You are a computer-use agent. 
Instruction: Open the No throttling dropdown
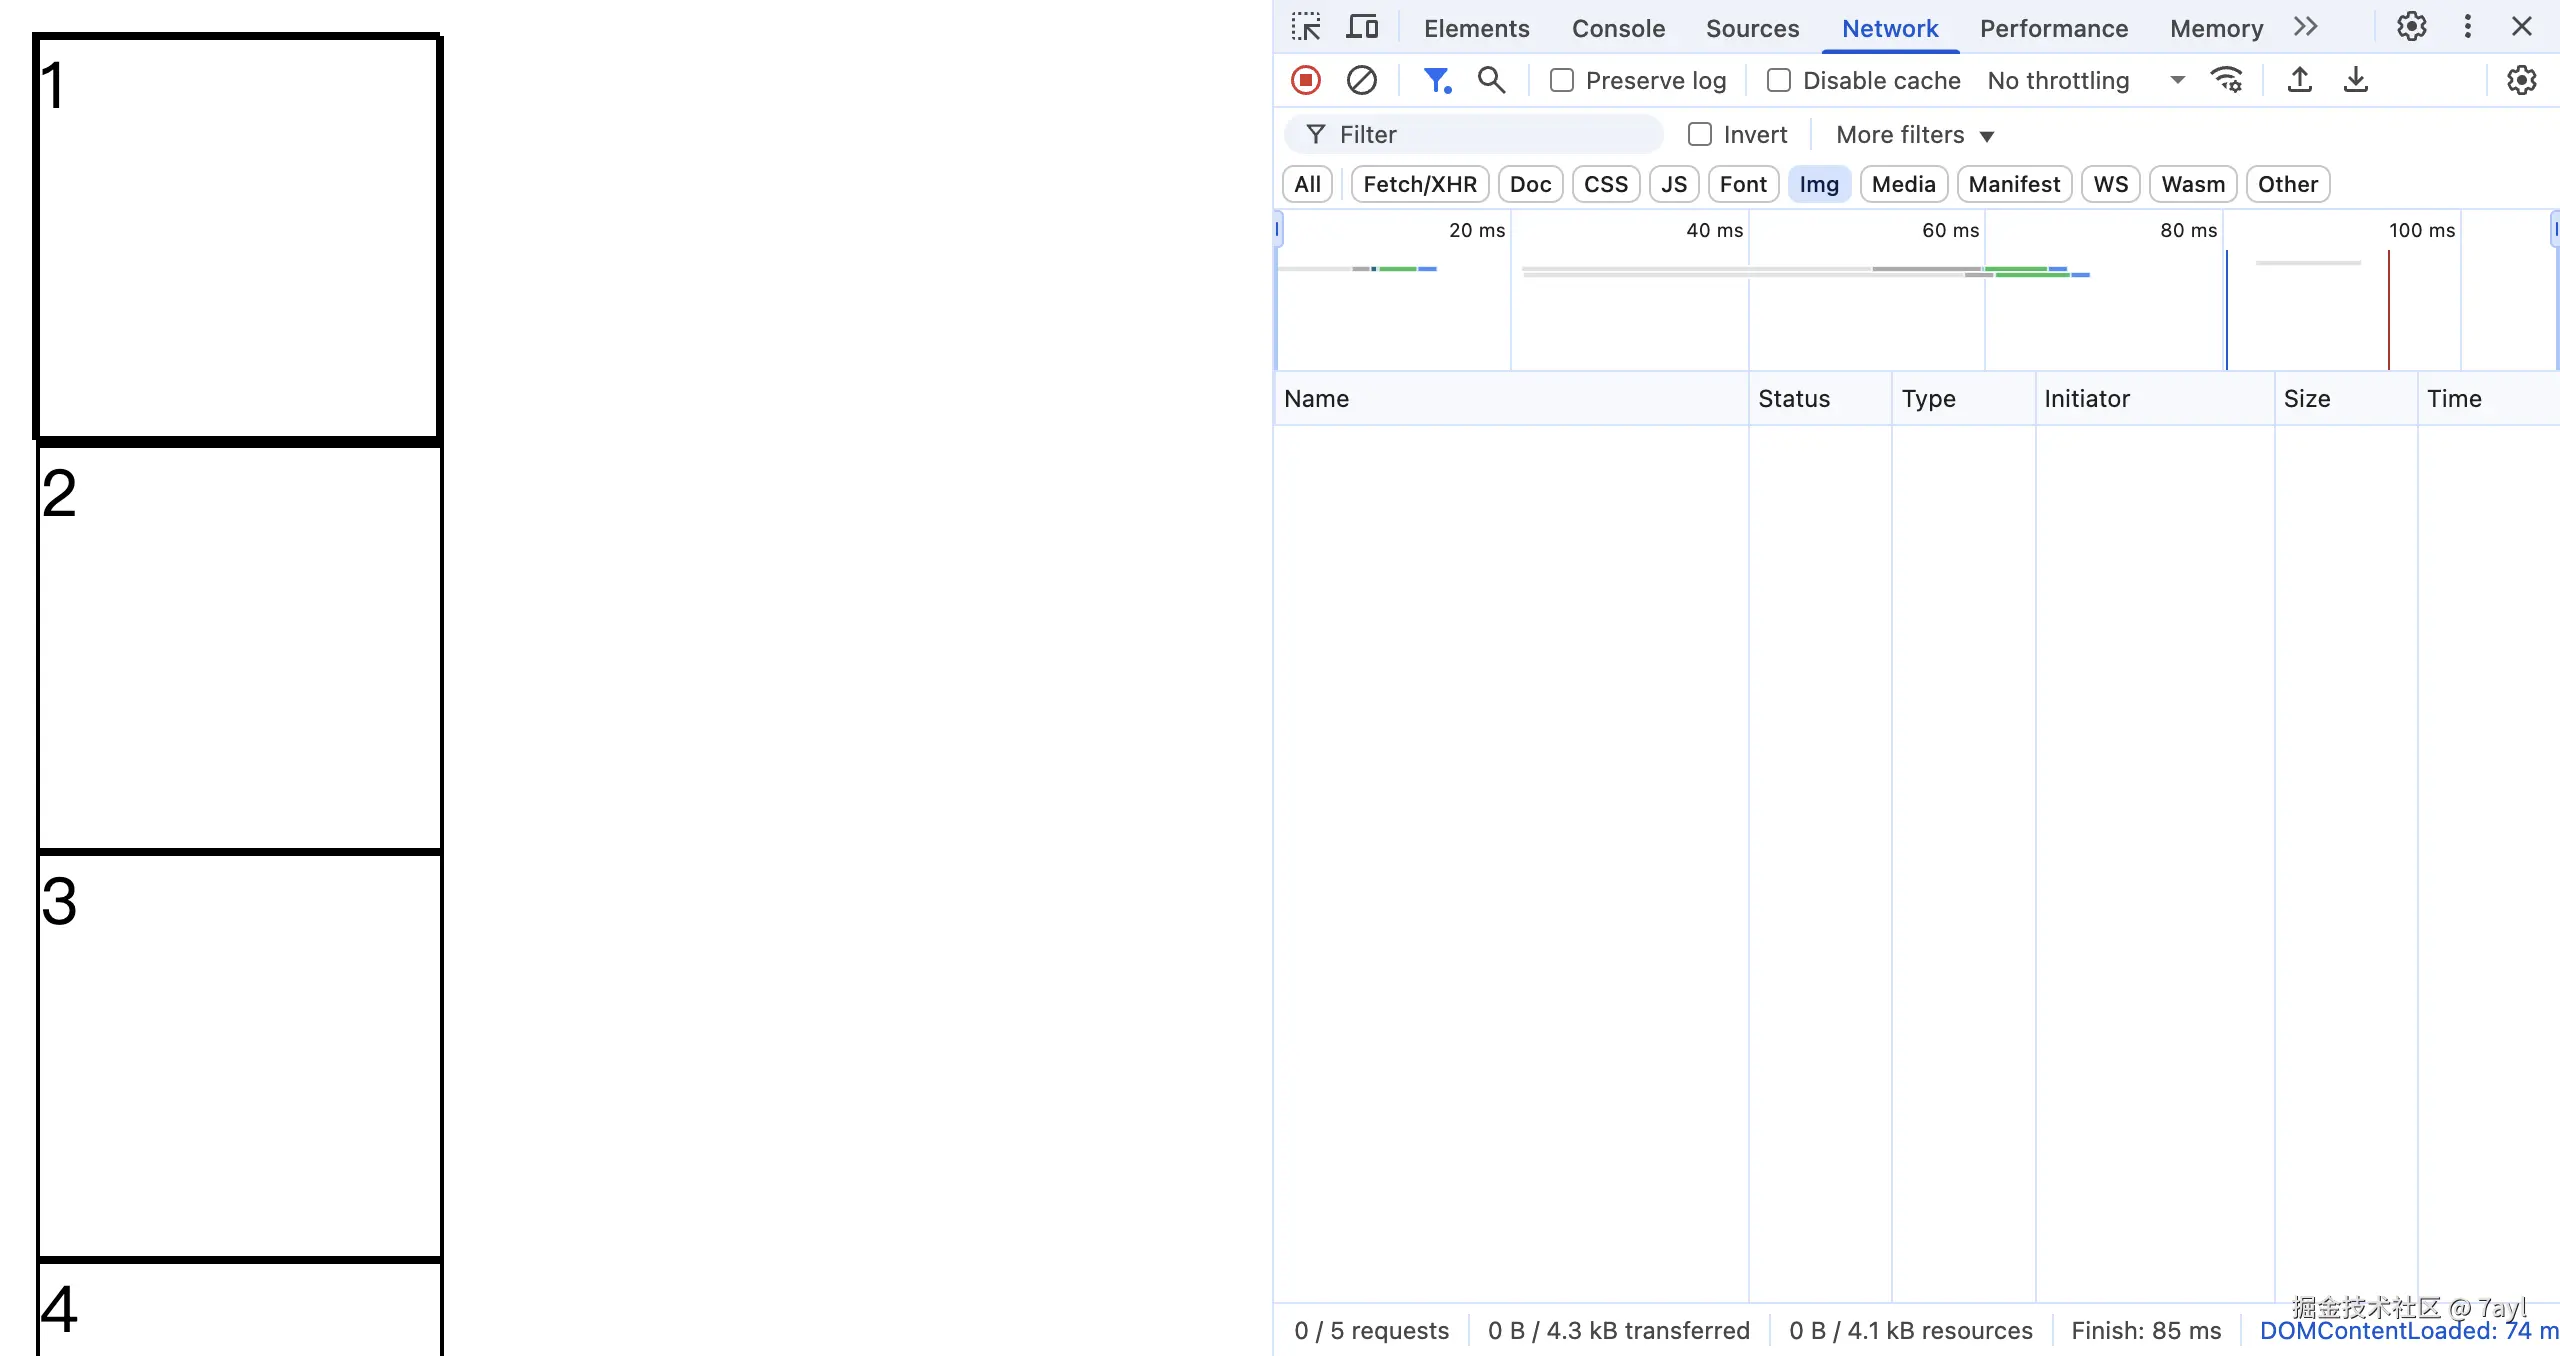click(2085, 80)
